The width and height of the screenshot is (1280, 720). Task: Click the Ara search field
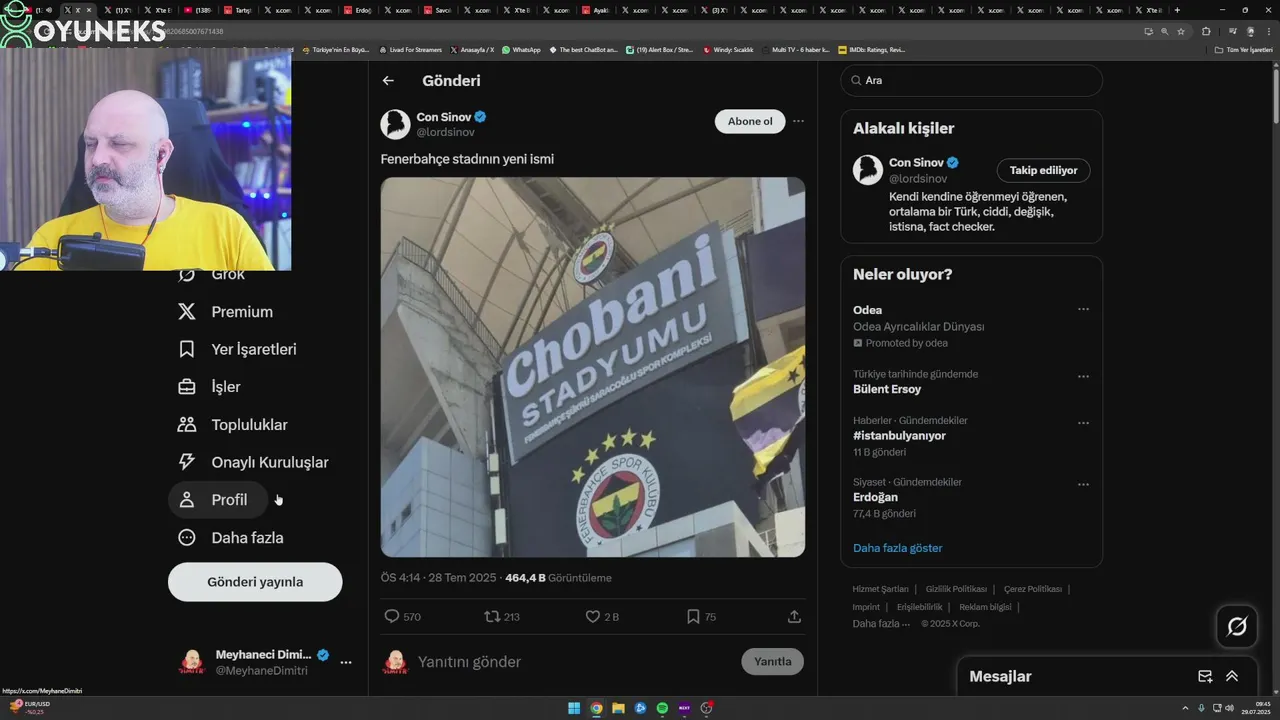click(x=971, y=80)
